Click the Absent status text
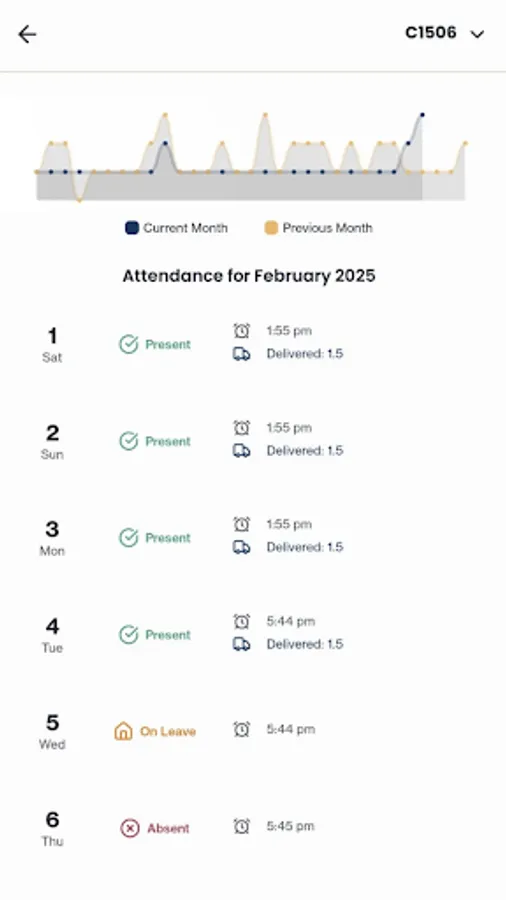This screenshot has width=506, height=900. click(168, 828)
